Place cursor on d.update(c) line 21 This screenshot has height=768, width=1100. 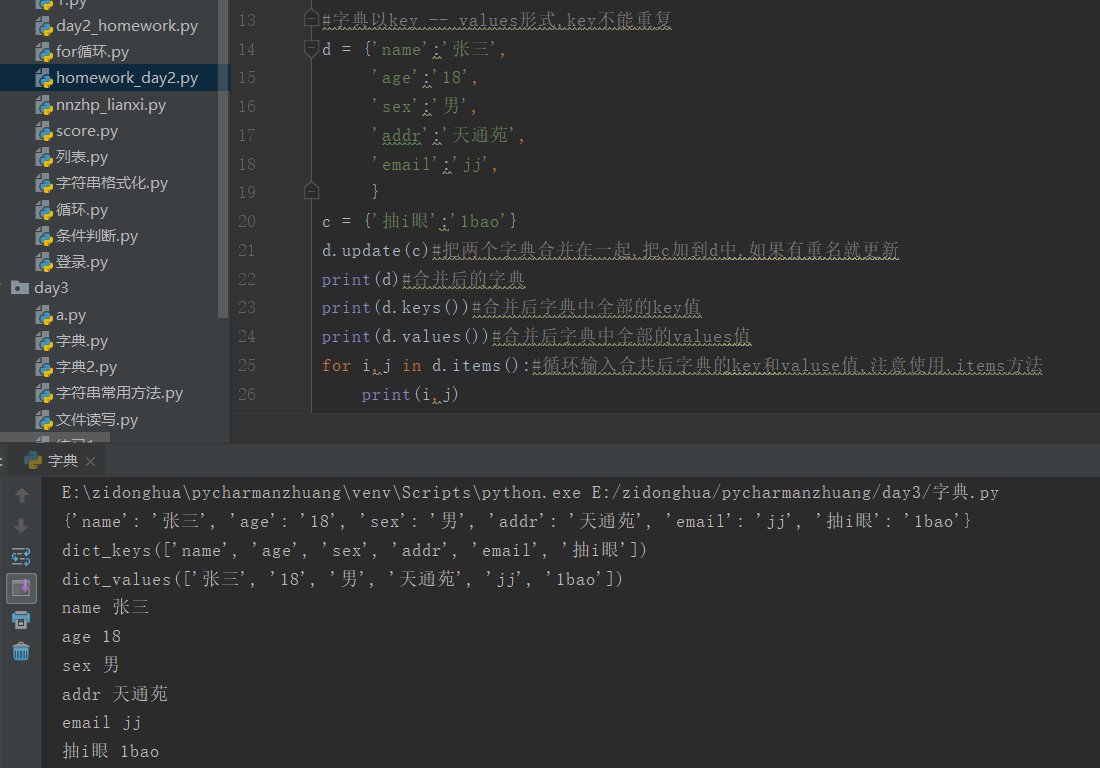tap(375, 250)
